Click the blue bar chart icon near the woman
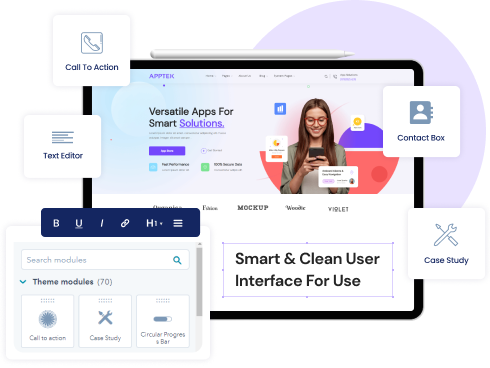This screenshot has height=368, width=490. point(280,109)
